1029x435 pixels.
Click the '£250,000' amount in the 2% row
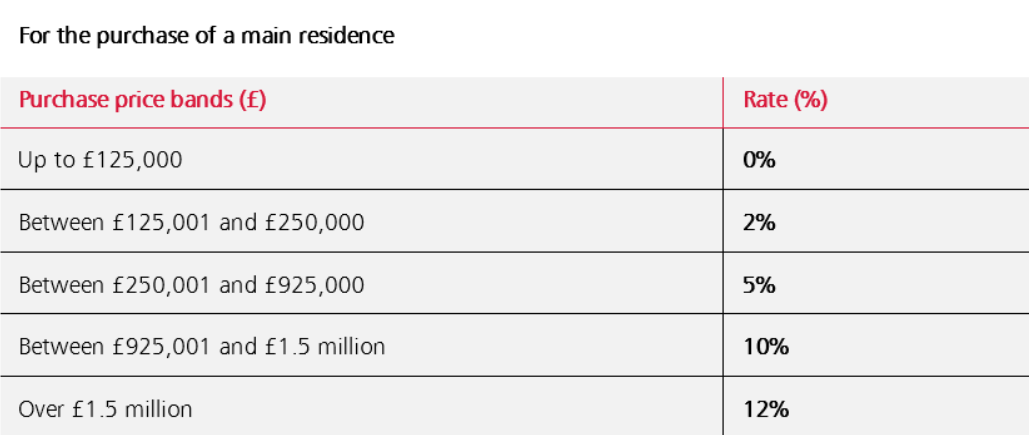point(314,222)
